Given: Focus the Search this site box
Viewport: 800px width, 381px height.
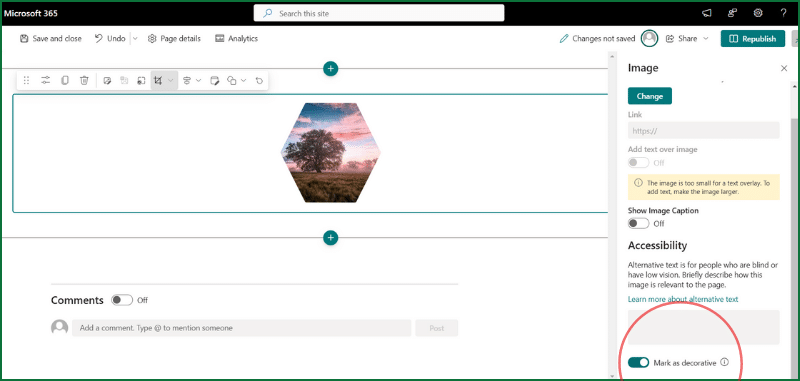Looking at the screenshot, I should coord(379,13).
